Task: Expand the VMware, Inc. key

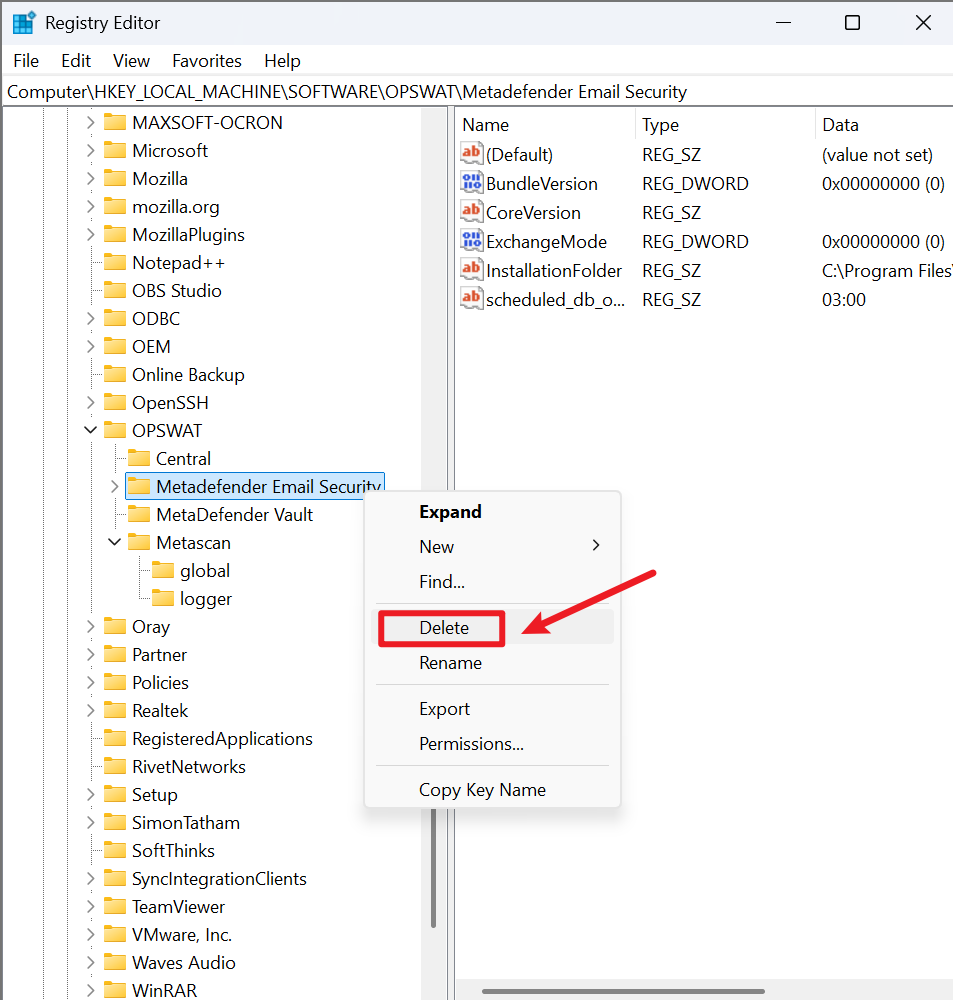Action: coord(91,935)
